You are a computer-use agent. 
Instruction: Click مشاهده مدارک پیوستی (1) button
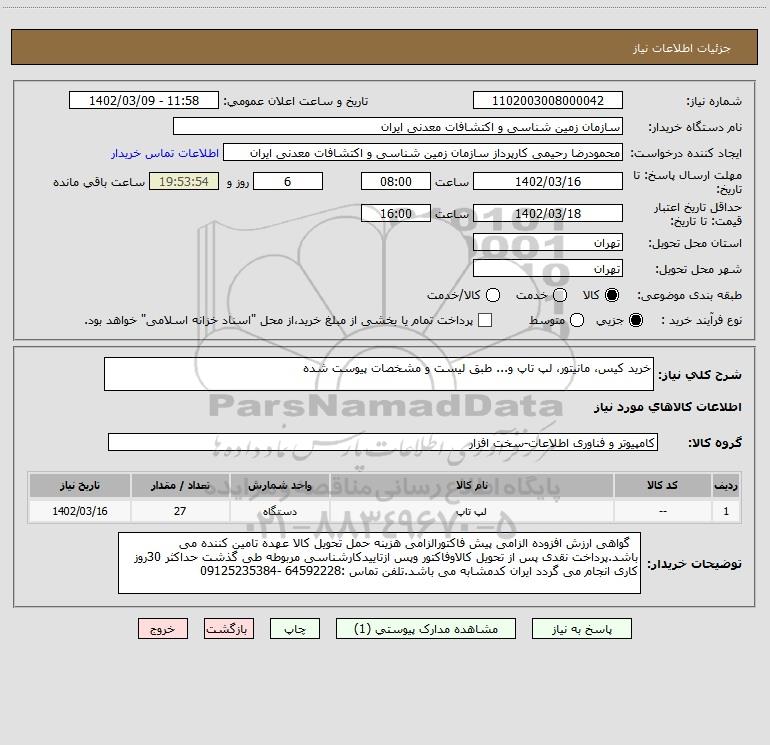[426, 629]
